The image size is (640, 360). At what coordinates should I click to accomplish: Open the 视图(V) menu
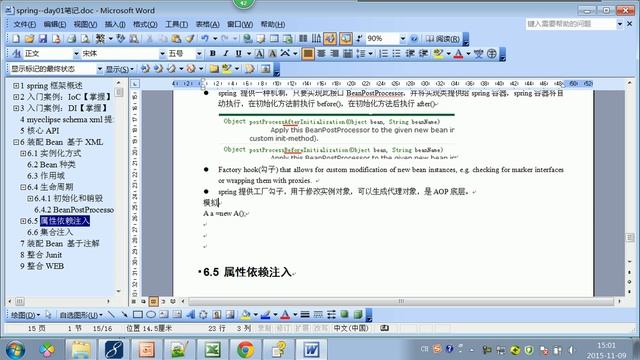click(x=85, y=24)
